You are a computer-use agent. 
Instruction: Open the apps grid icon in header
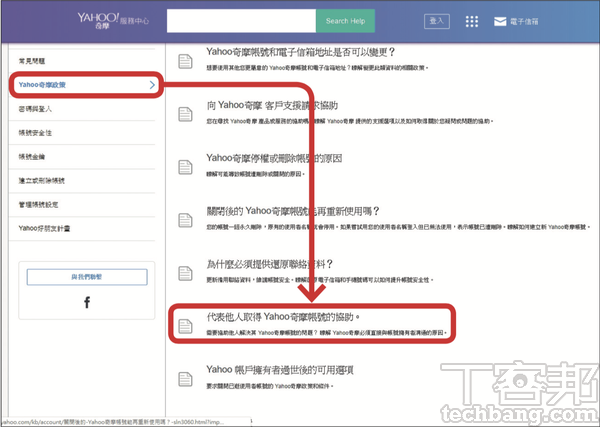click(x=471, y=21)
